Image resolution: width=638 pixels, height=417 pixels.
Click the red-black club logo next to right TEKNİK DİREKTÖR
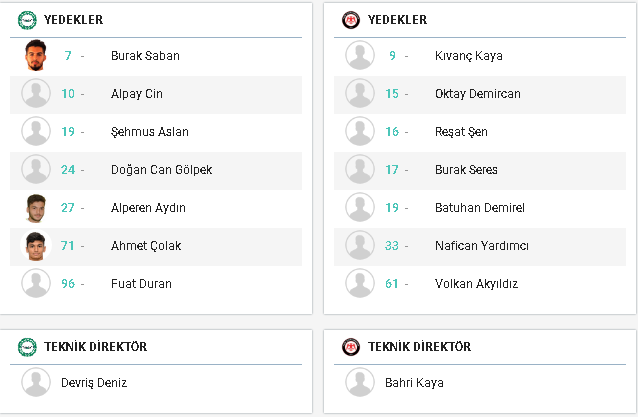point(351,347)
